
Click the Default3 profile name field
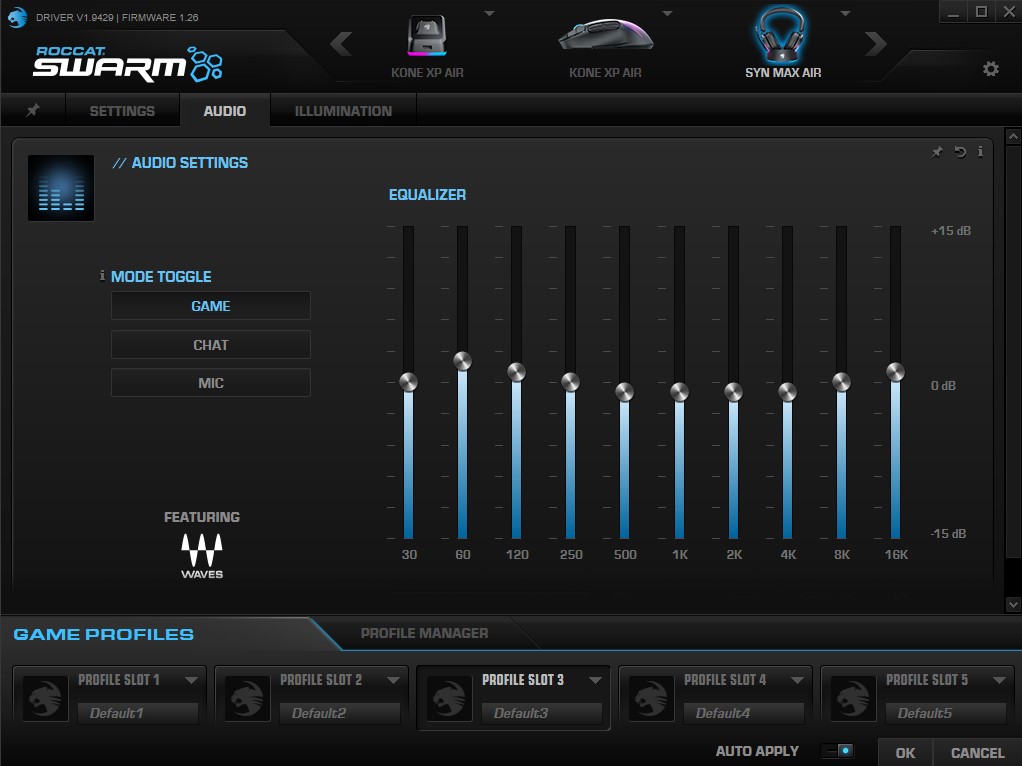(x=542, y=713)
